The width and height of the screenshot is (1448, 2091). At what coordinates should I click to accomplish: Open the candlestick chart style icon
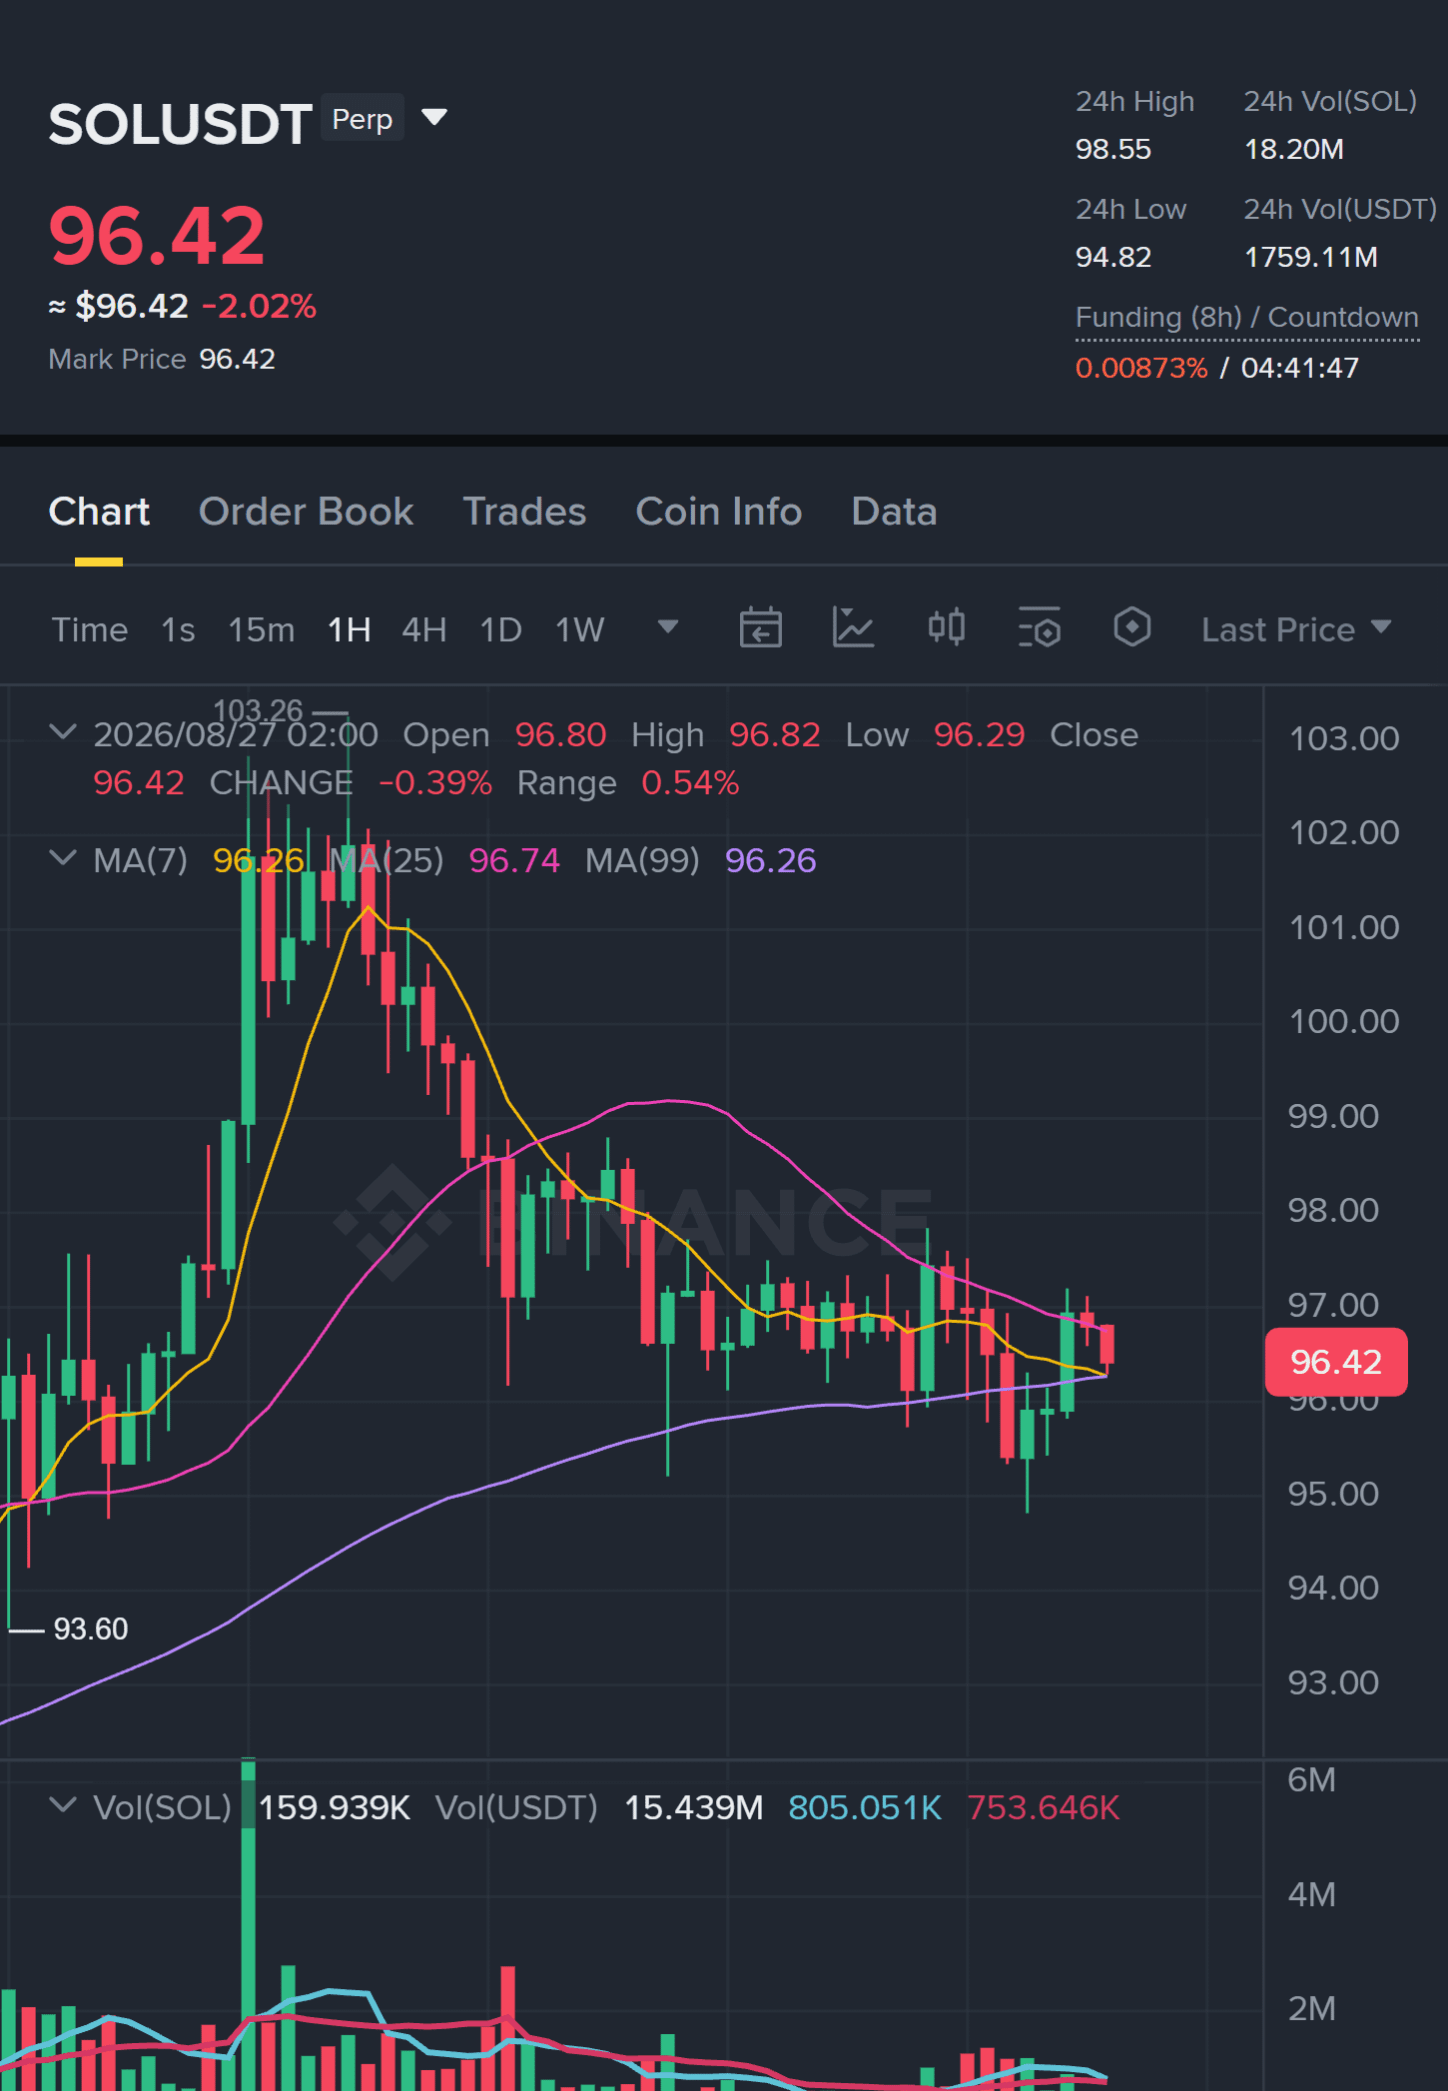946,628
